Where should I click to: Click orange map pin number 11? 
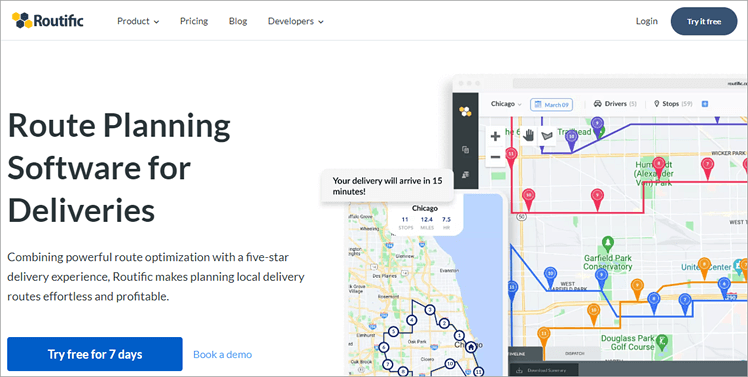(544, 337)
